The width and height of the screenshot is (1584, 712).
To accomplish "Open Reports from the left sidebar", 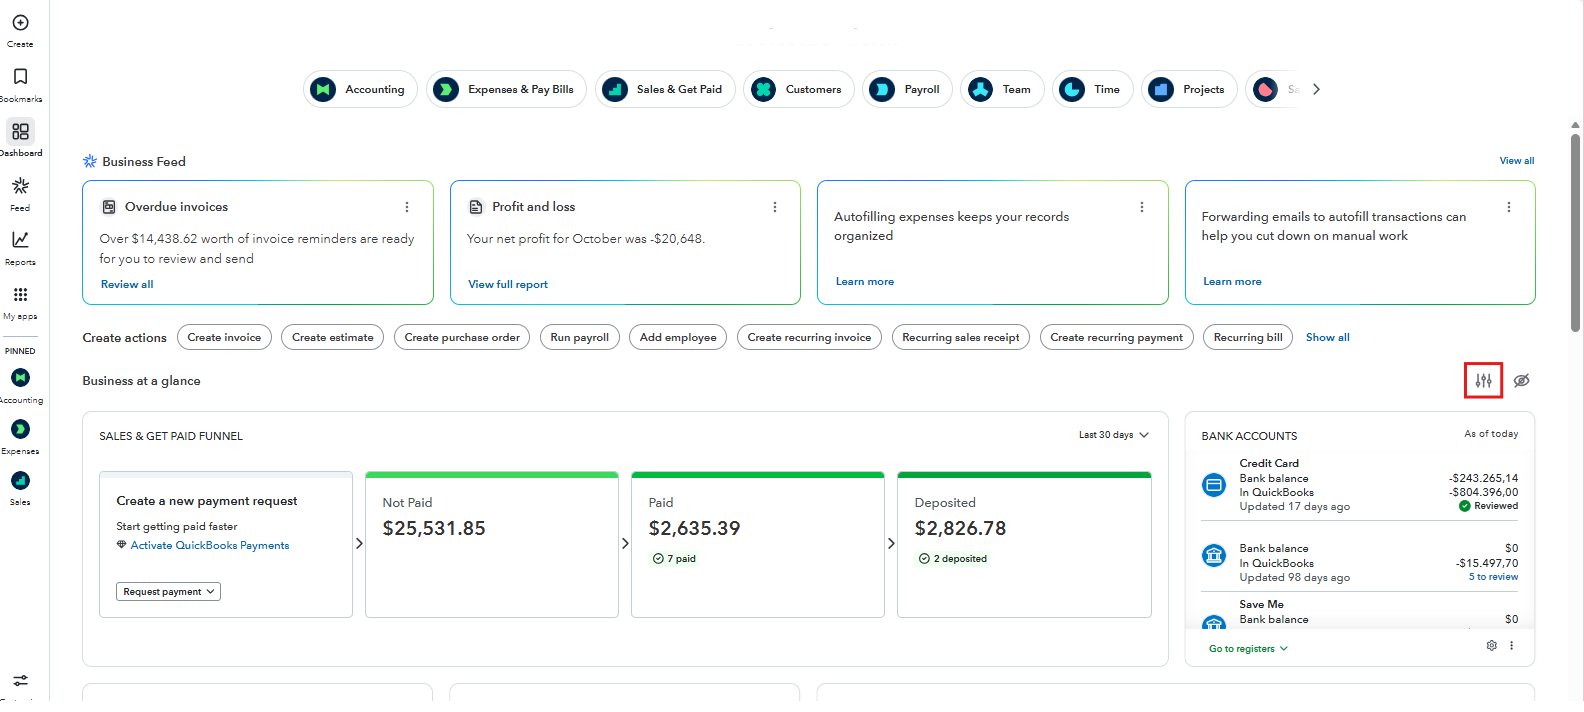I will [20, 240].
